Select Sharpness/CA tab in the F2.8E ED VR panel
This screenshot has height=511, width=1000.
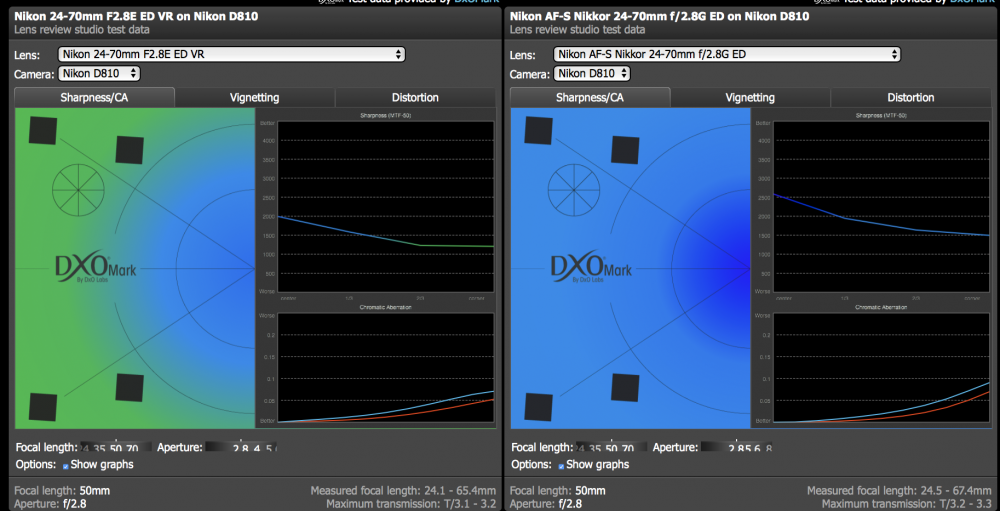click(94, 98)
